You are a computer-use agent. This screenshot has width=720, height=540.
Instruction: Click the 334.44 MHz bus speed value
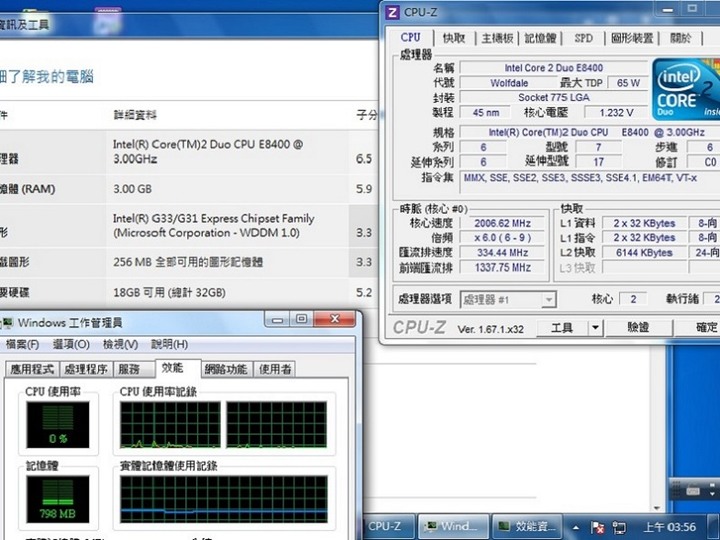tap(502, 253)
